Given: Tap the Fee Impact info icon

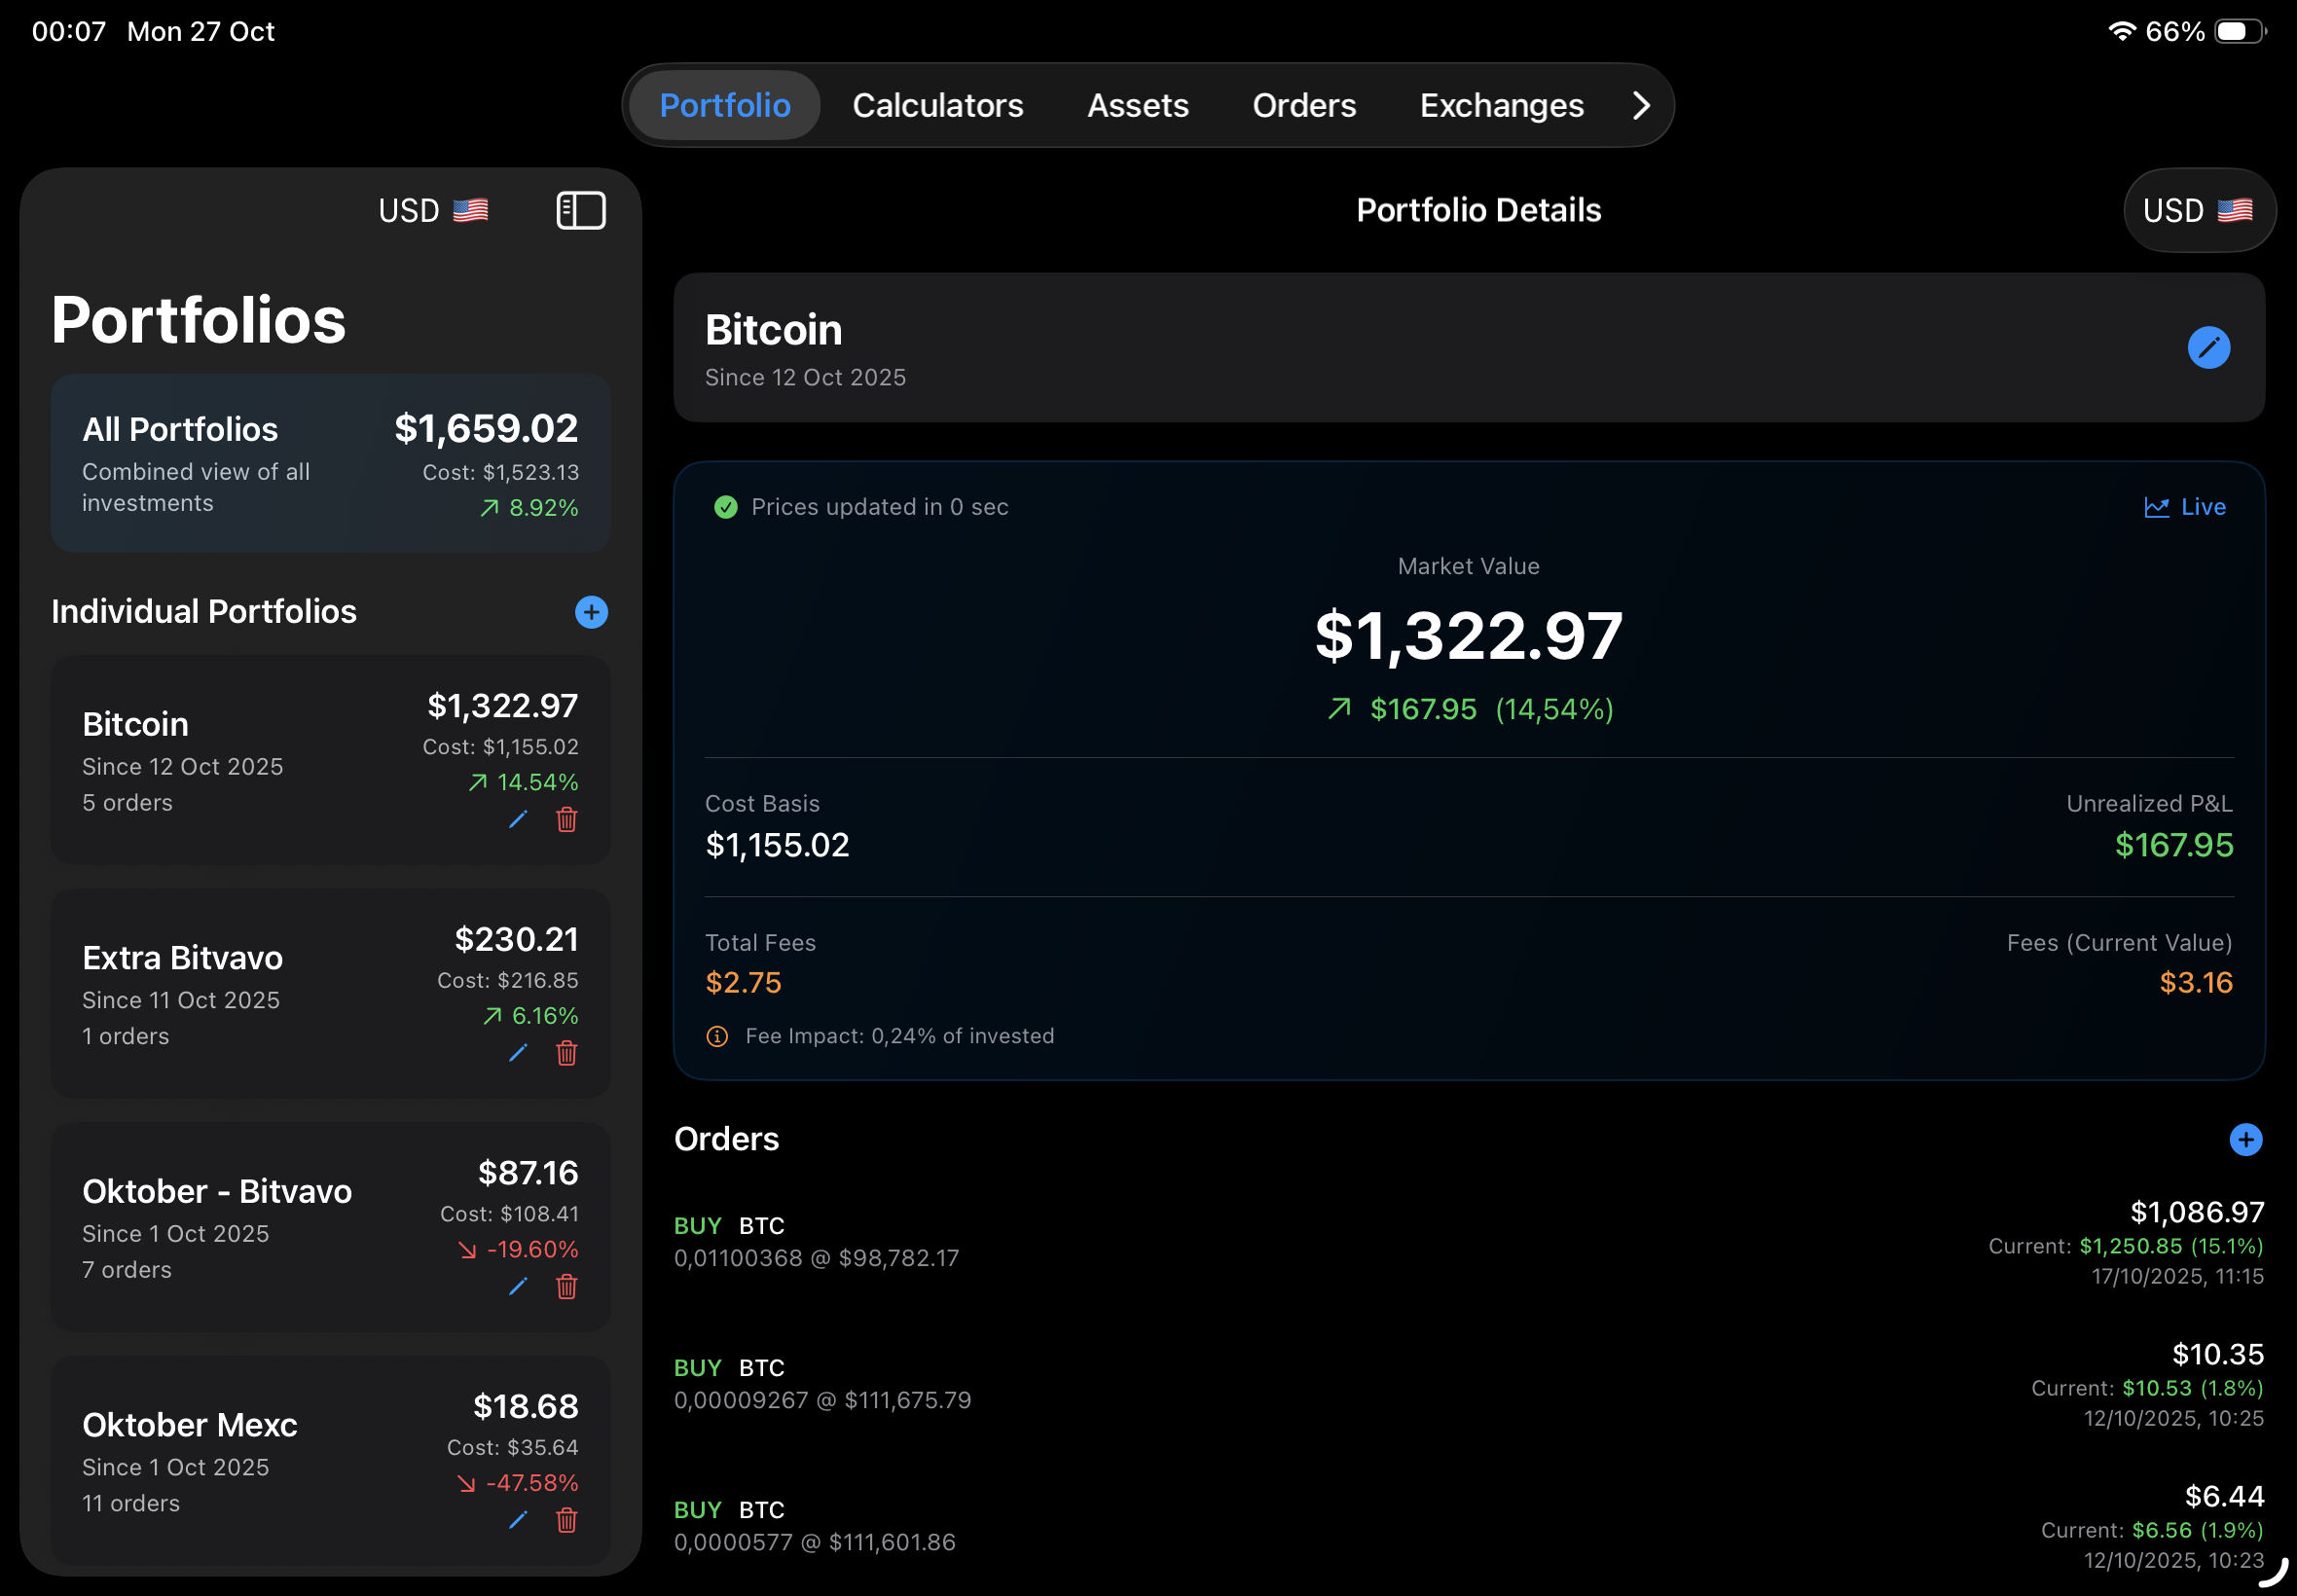Looking at the screenshot, I should click(717, 1036).
